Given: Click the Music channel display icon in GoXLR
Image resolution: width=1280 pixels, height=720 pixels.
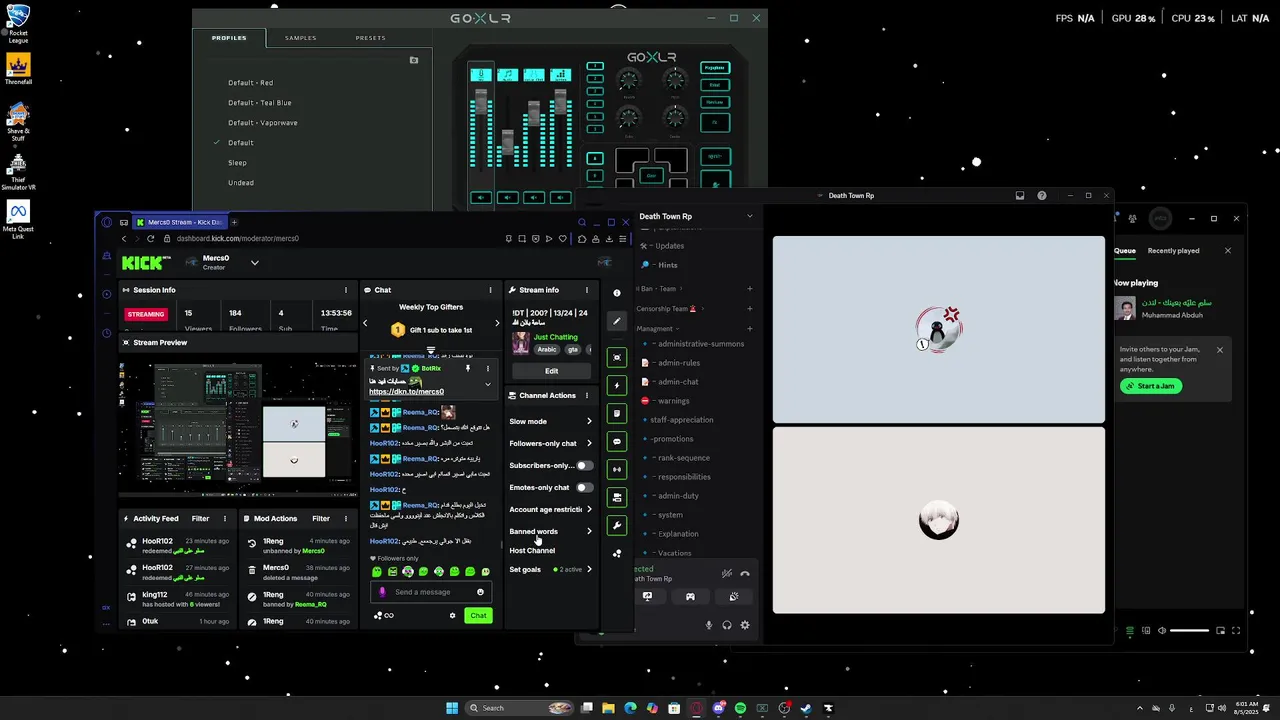Looking at the screenshot, I should (x=507, y=75).
